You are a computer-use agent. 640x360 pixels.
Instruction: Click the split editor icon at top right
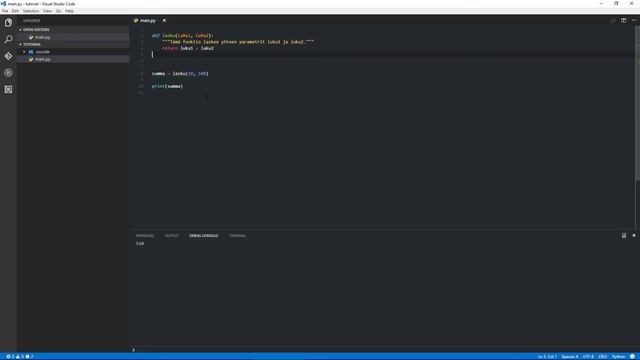coord(623,20)
